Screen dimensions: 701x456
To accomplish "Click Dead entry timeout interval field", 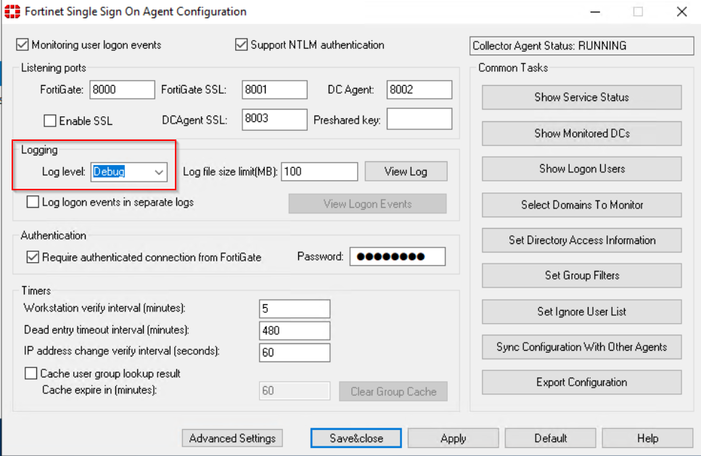I will [295, 331].
